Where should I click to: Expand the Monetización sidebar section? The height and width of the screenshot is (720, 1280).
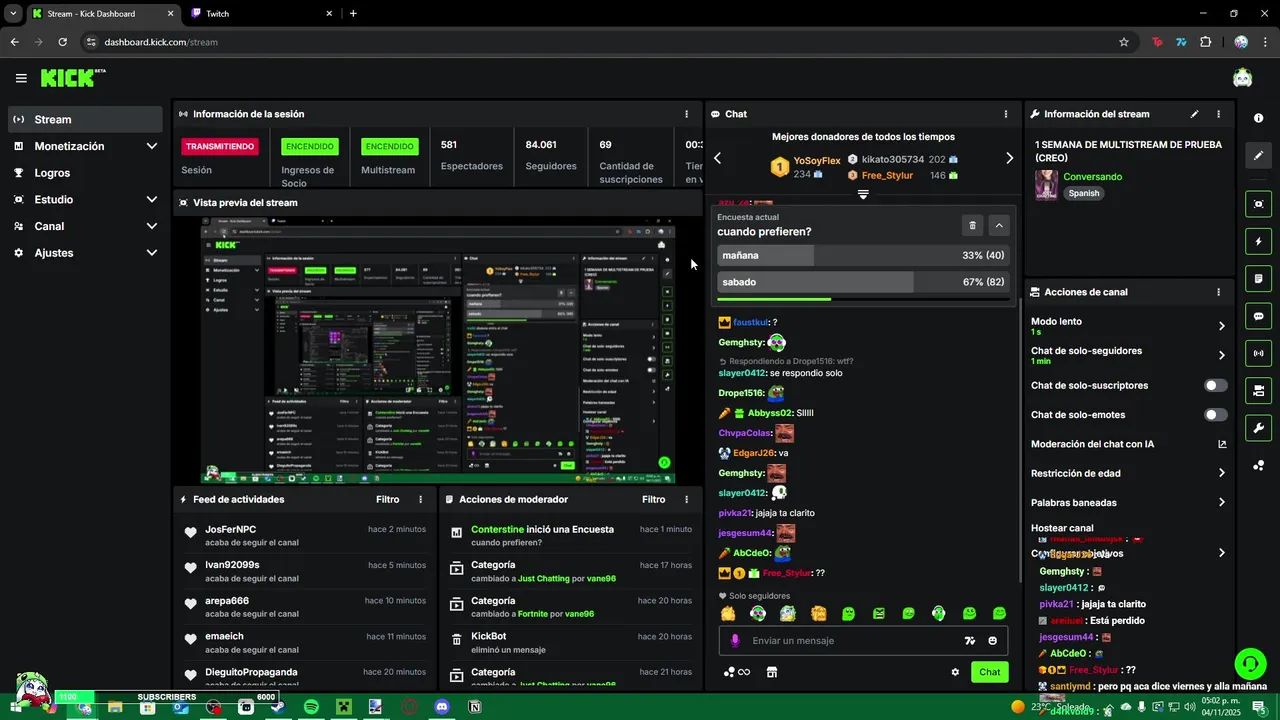(152, 146)
